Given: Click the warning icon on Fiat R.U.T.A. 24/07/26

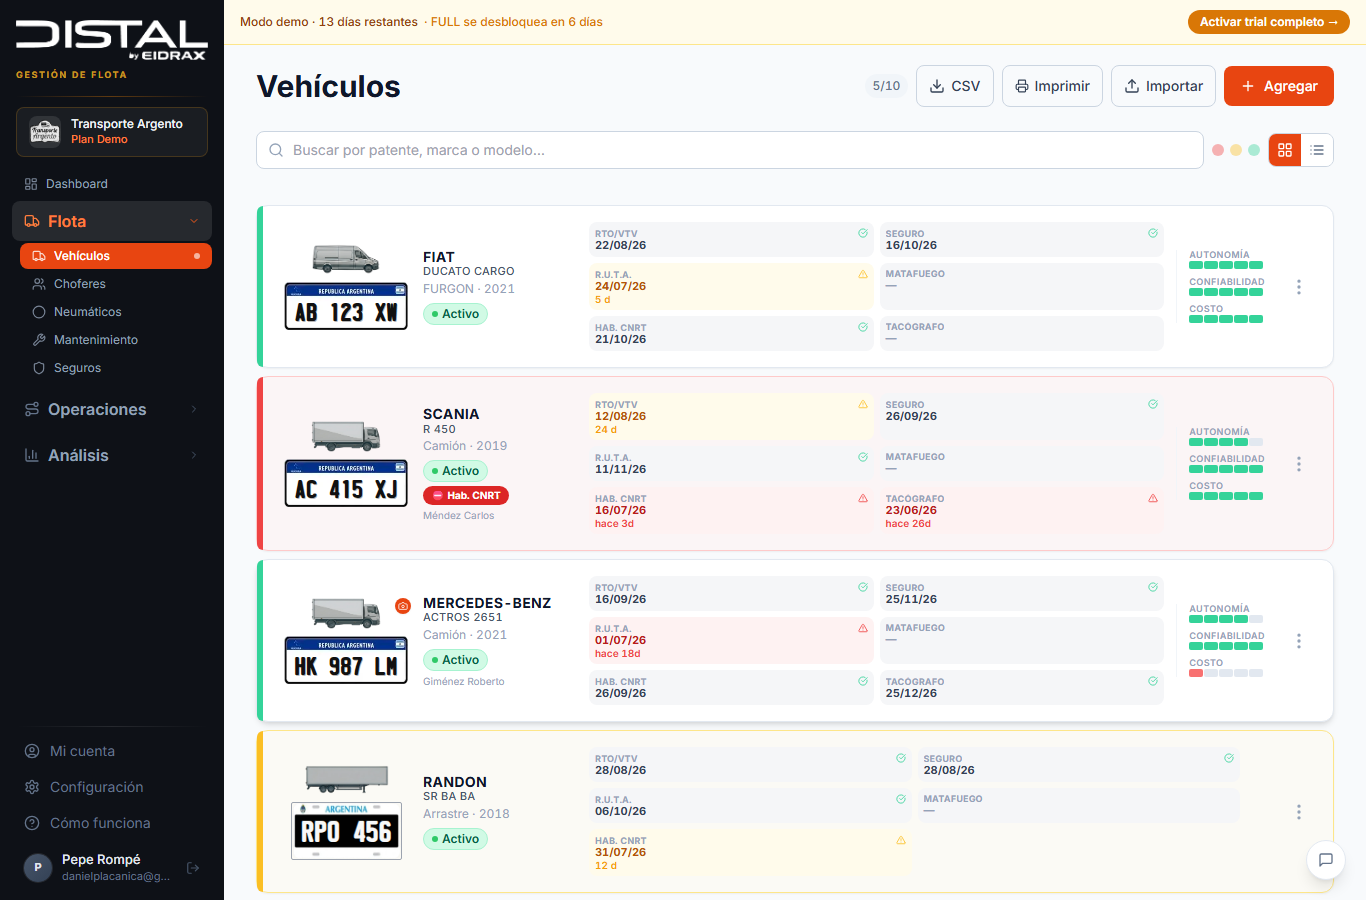Looking at the screenshot, I should (x=863, y=274).
